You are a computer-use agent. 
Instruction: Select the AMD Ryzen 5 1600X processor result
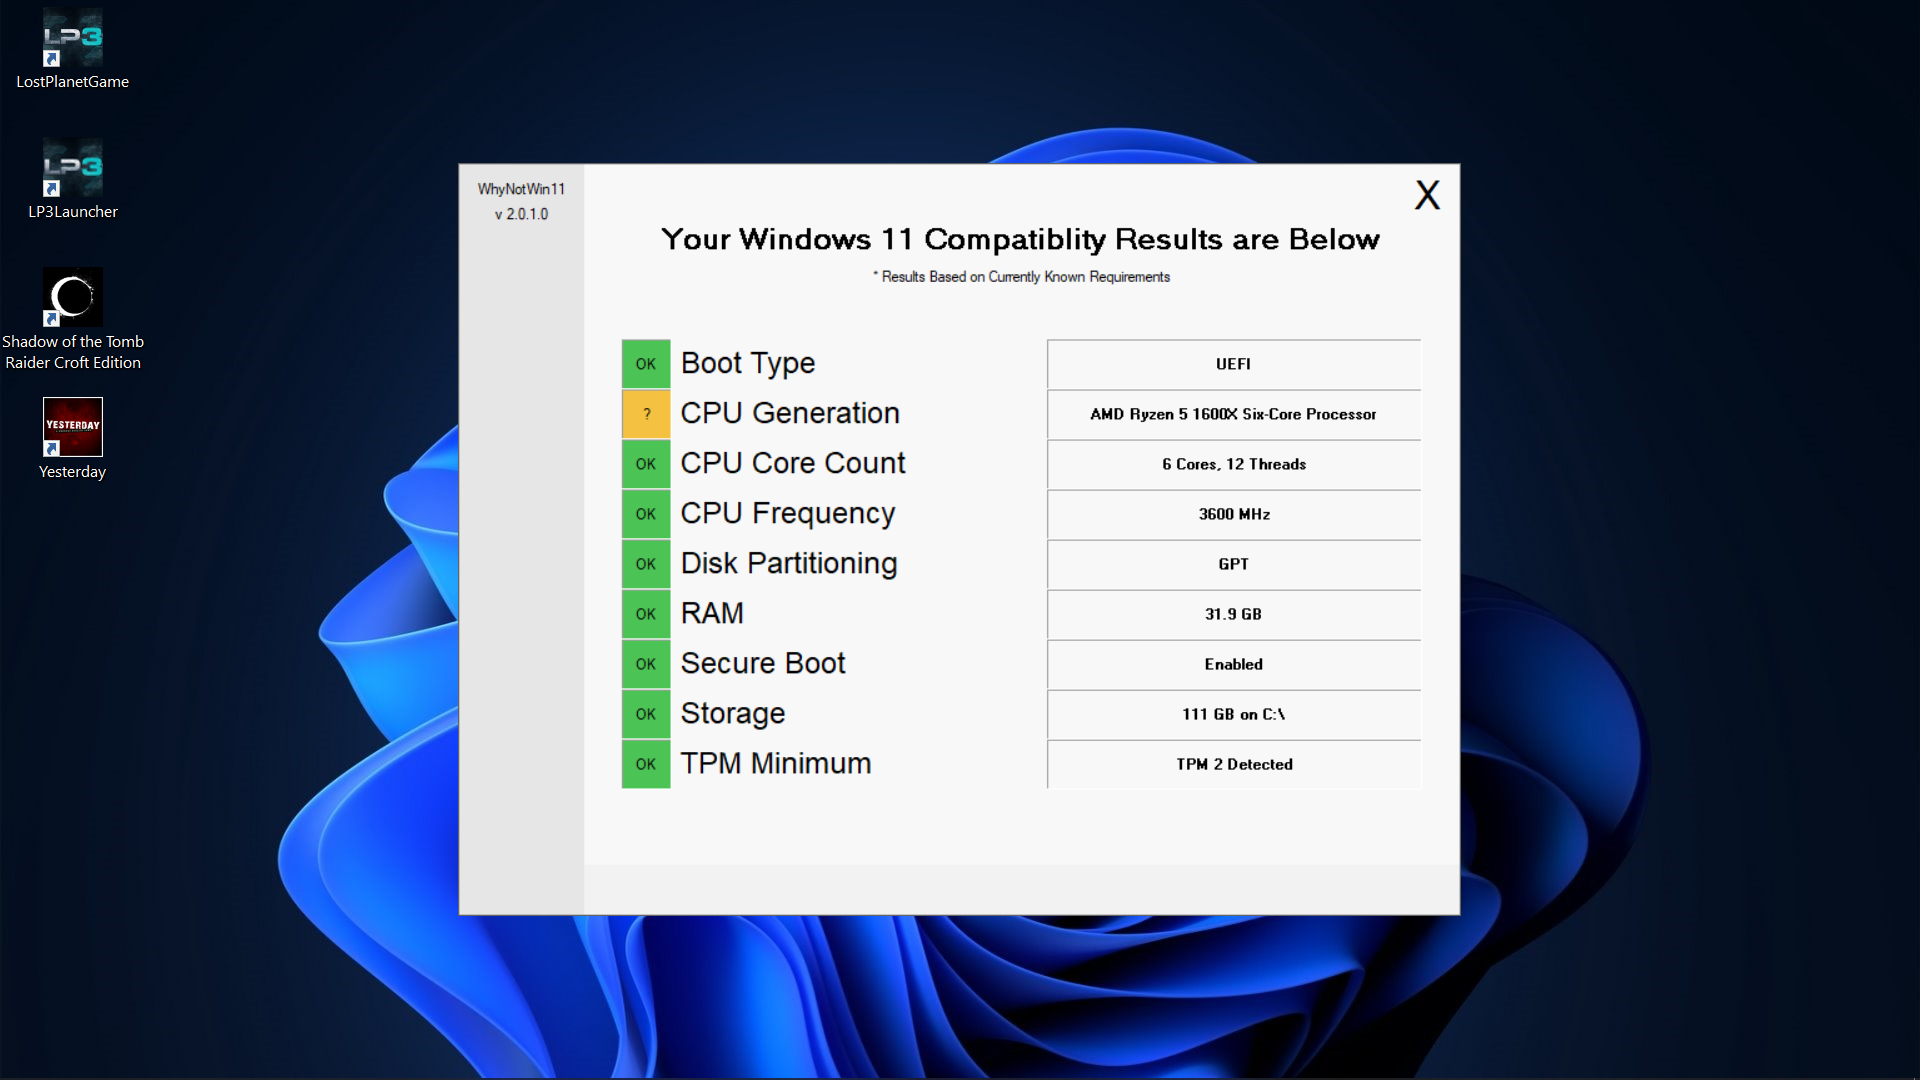(1233, 414)
